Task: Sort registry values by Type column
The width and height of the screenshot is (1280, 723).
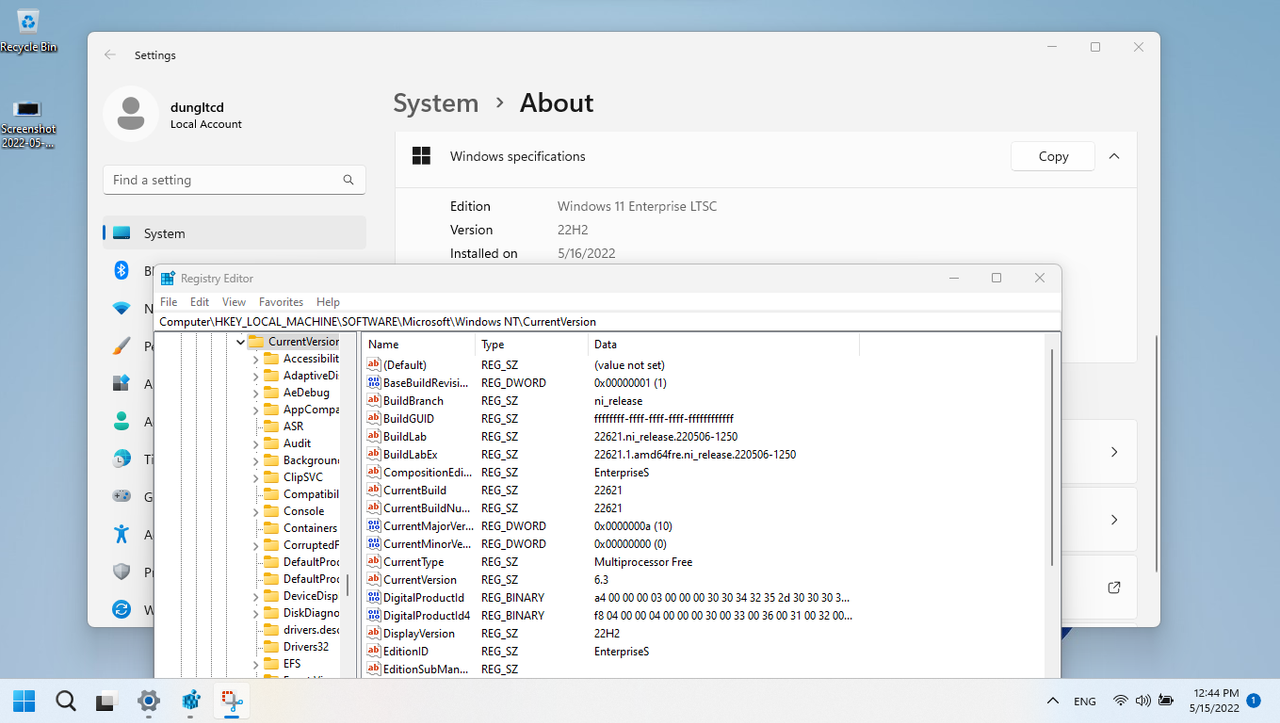Action: [x=531, y=344]
